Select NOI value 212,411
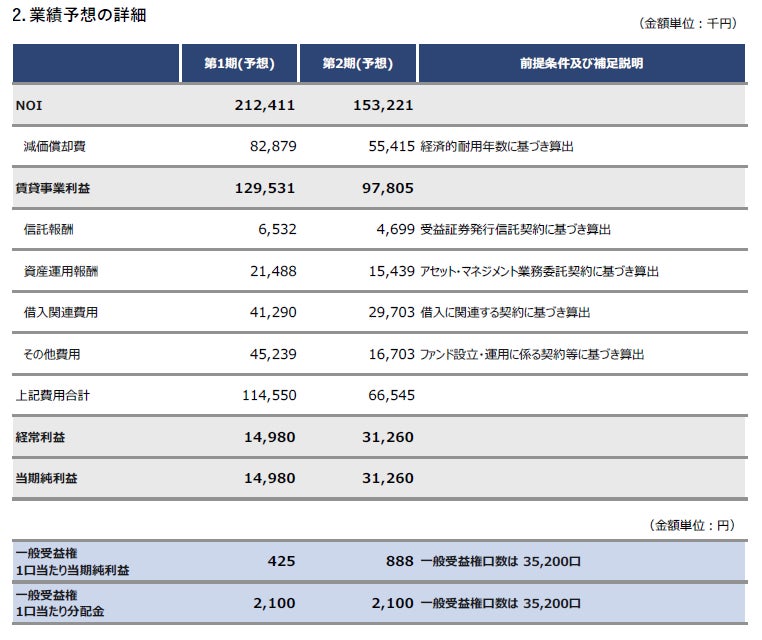The height and width of the screenshot is (640, 762). pyautogui.click(x=265, y=105)
